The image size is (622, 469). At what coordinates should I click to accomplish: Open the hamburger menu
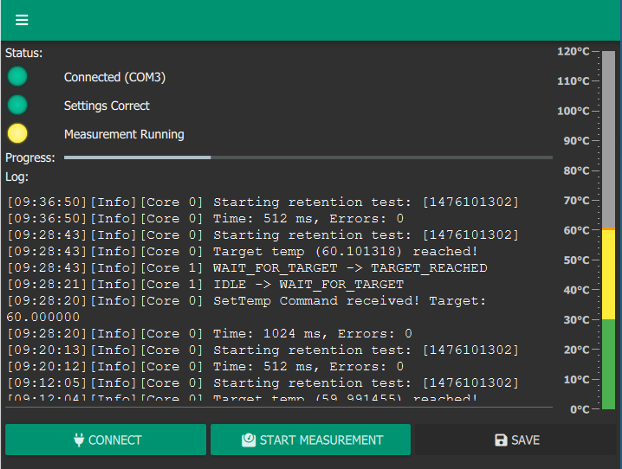[x=22, y=20]
